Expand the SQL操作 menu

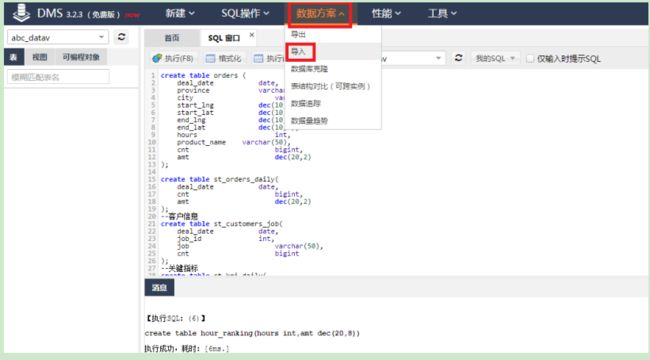point(245,14)
